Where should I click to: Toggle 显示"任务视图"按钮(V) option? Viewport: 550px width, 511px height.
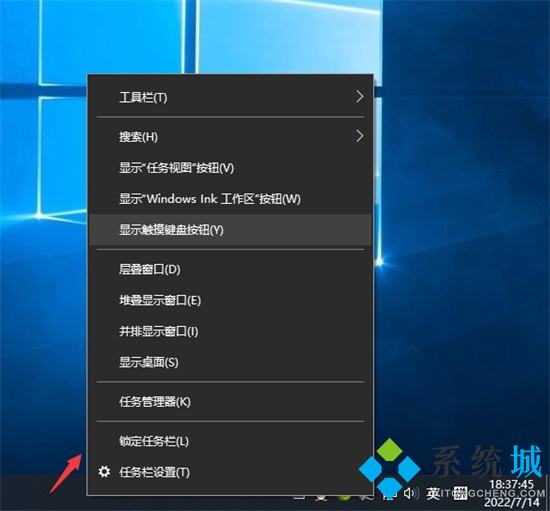coord(230,168)
